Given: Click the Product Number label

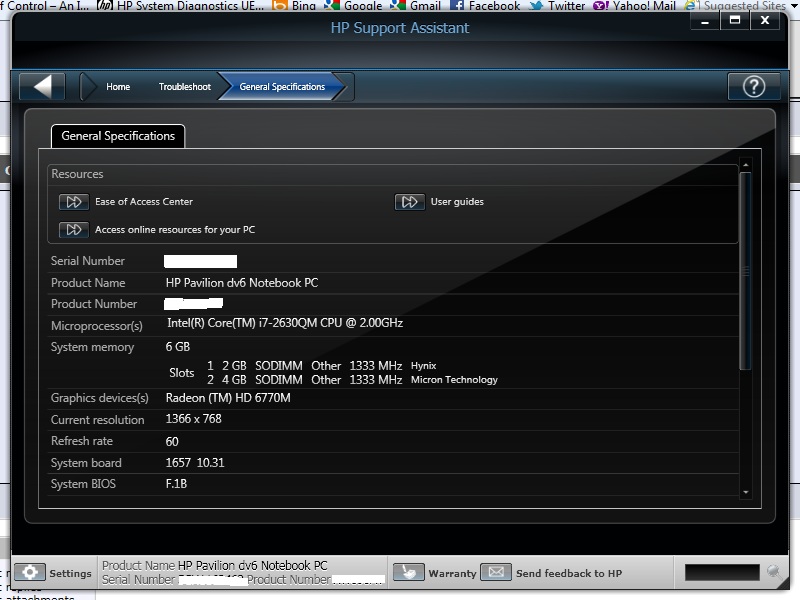Looking at the screenshot, I should coord(94,304).
